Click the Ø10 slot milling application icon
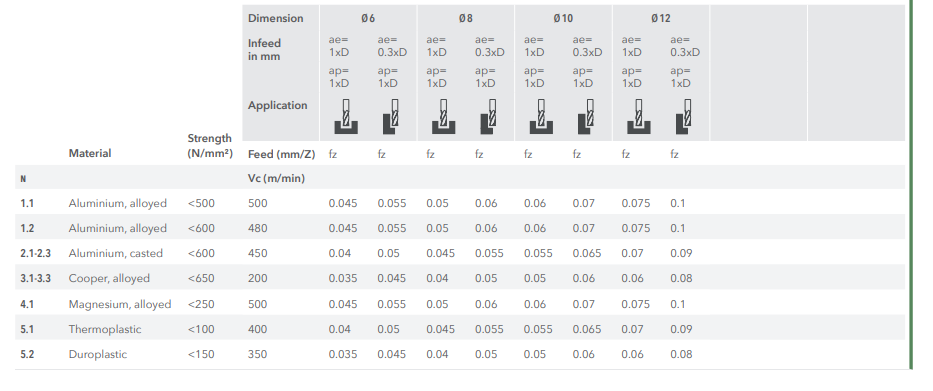This screenshot has width=933, height=391. (541, 117)
